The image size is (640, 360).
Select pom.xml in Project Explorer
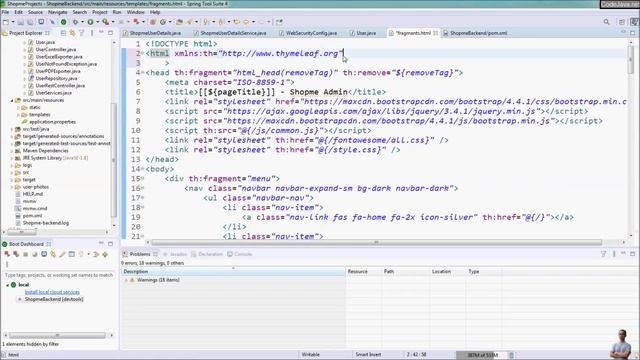pos(32,216)
